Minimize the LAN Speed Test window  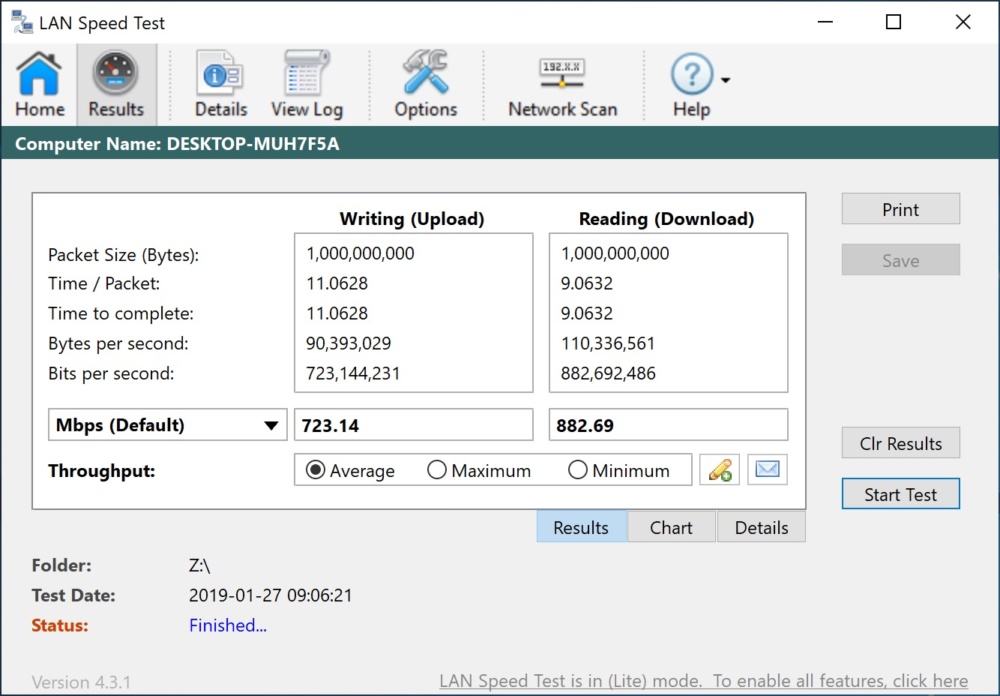[x=825, y=22]
